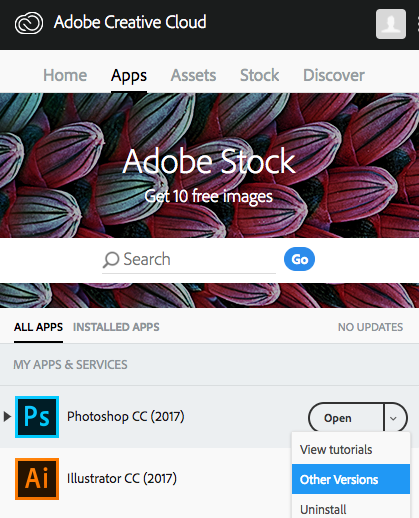
Task: Open the Discover tab
Action: point(334,75)
